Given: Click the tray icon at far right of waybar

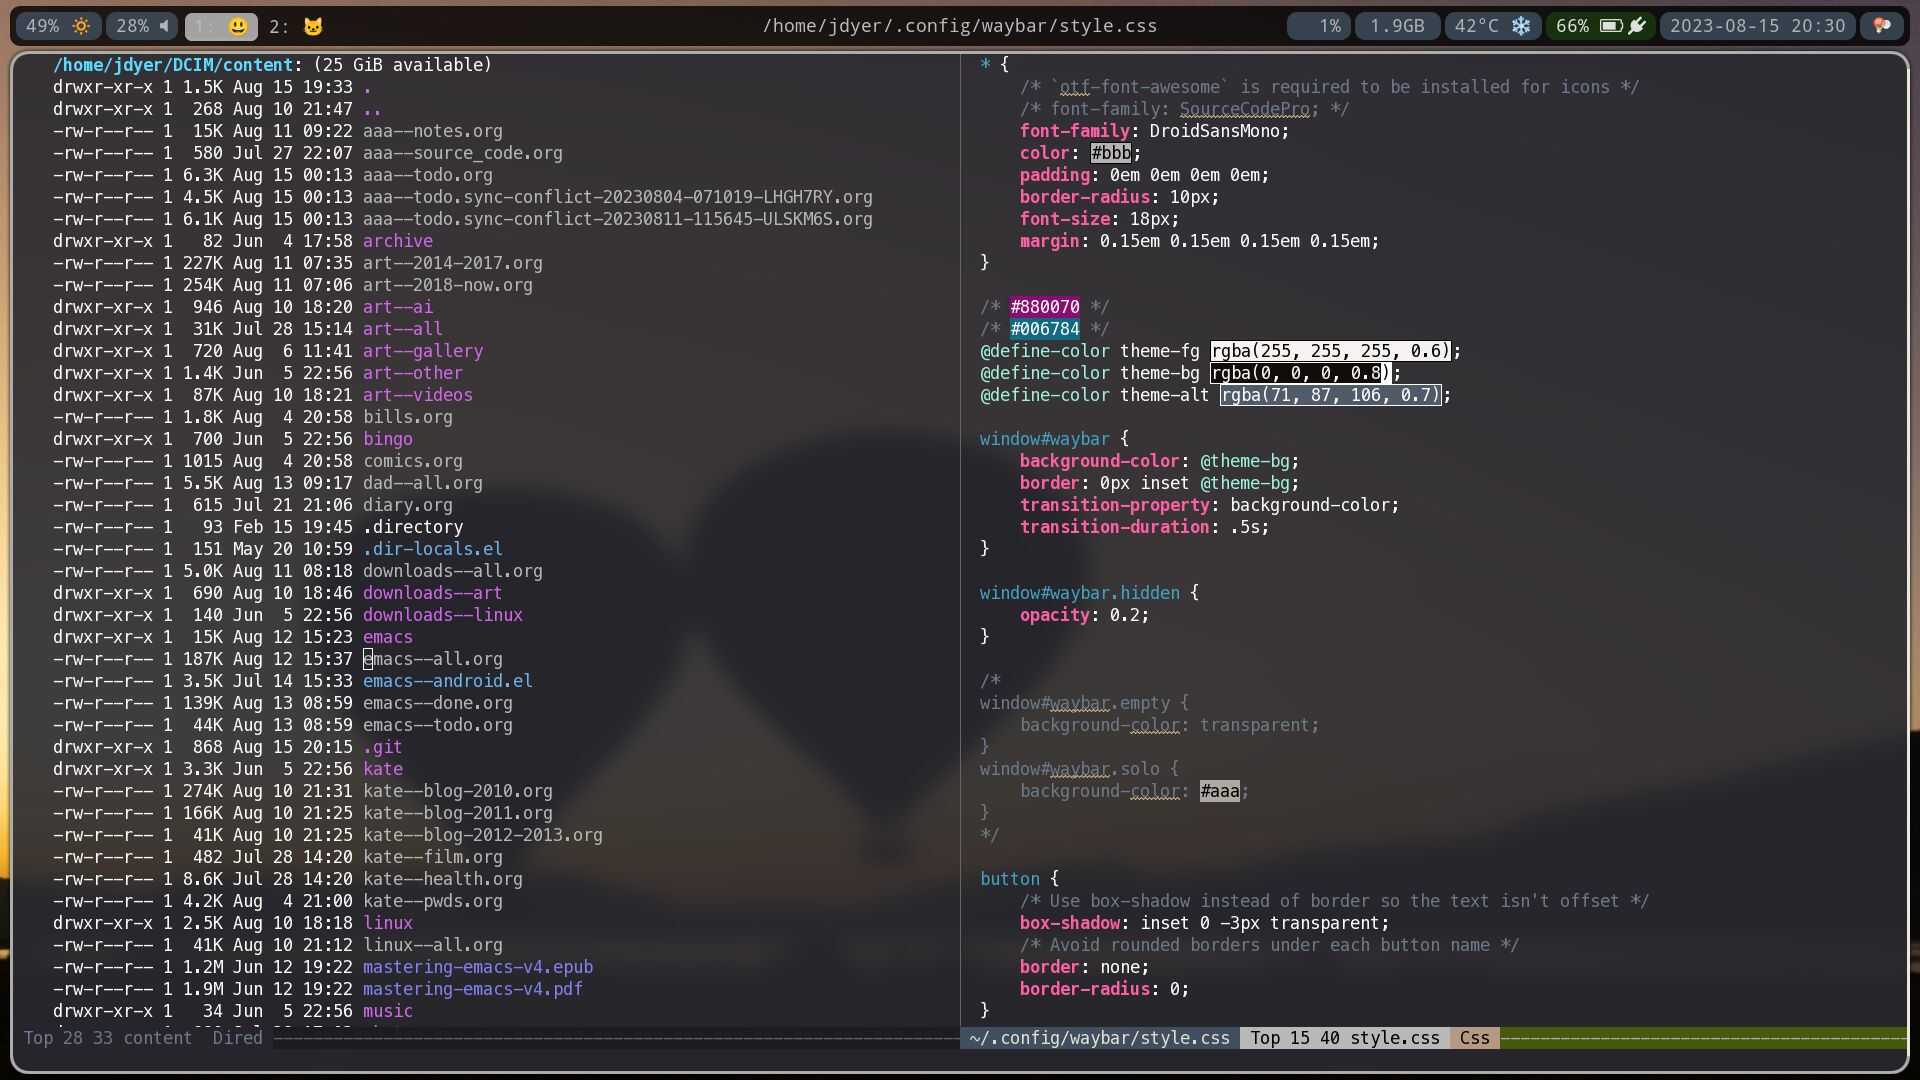Looking at the screenshot, I should click(1881, 26).
